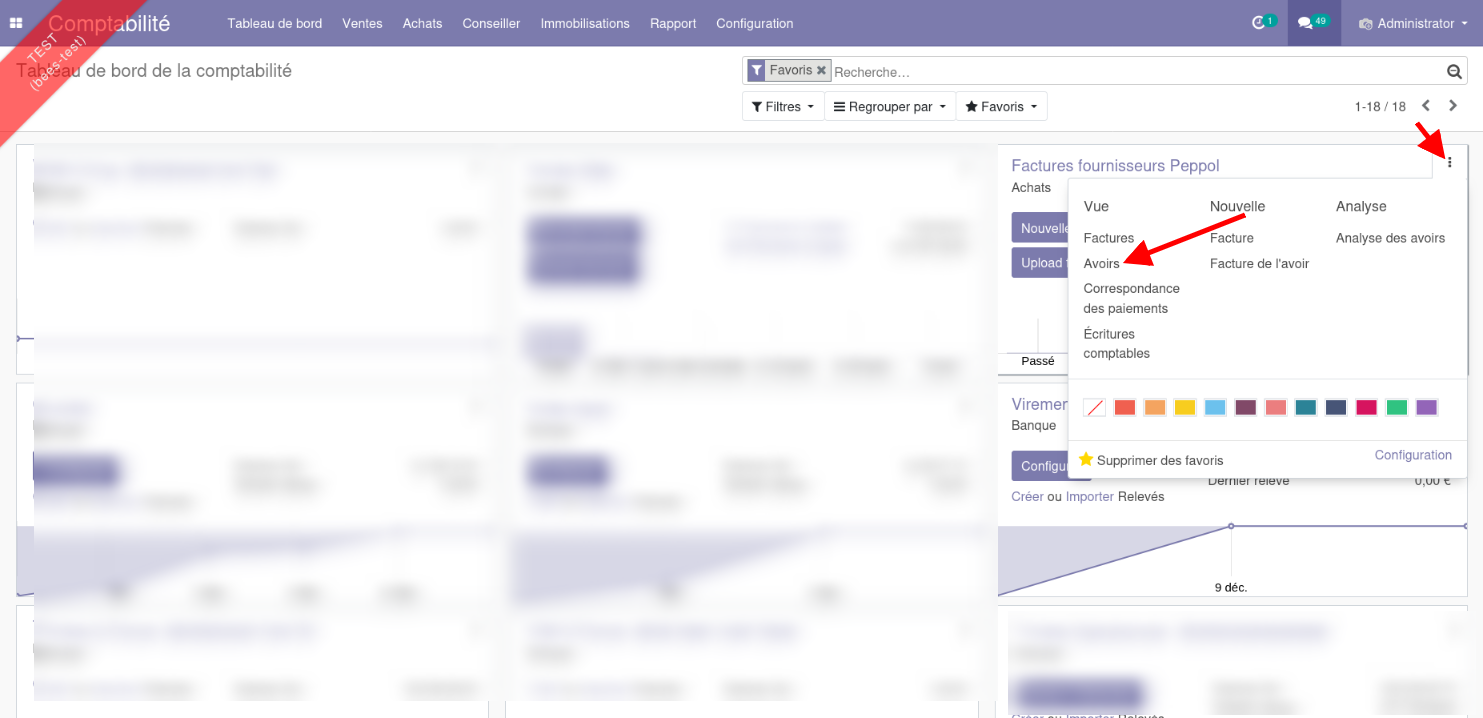The height and width of the screenshot is (718, 1483).
Task: Open Analyse des avoirs
Action: (x=1390, y=238)
